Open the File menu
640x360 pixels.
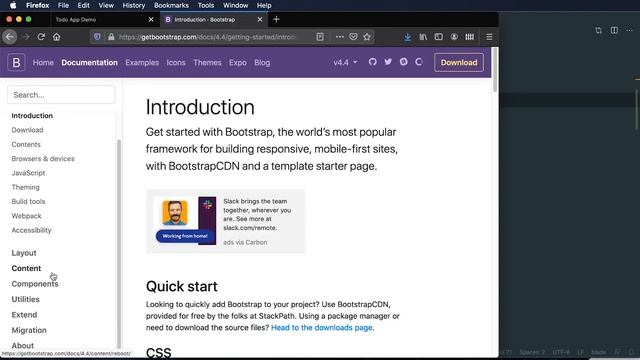click(x=63, y=5)
